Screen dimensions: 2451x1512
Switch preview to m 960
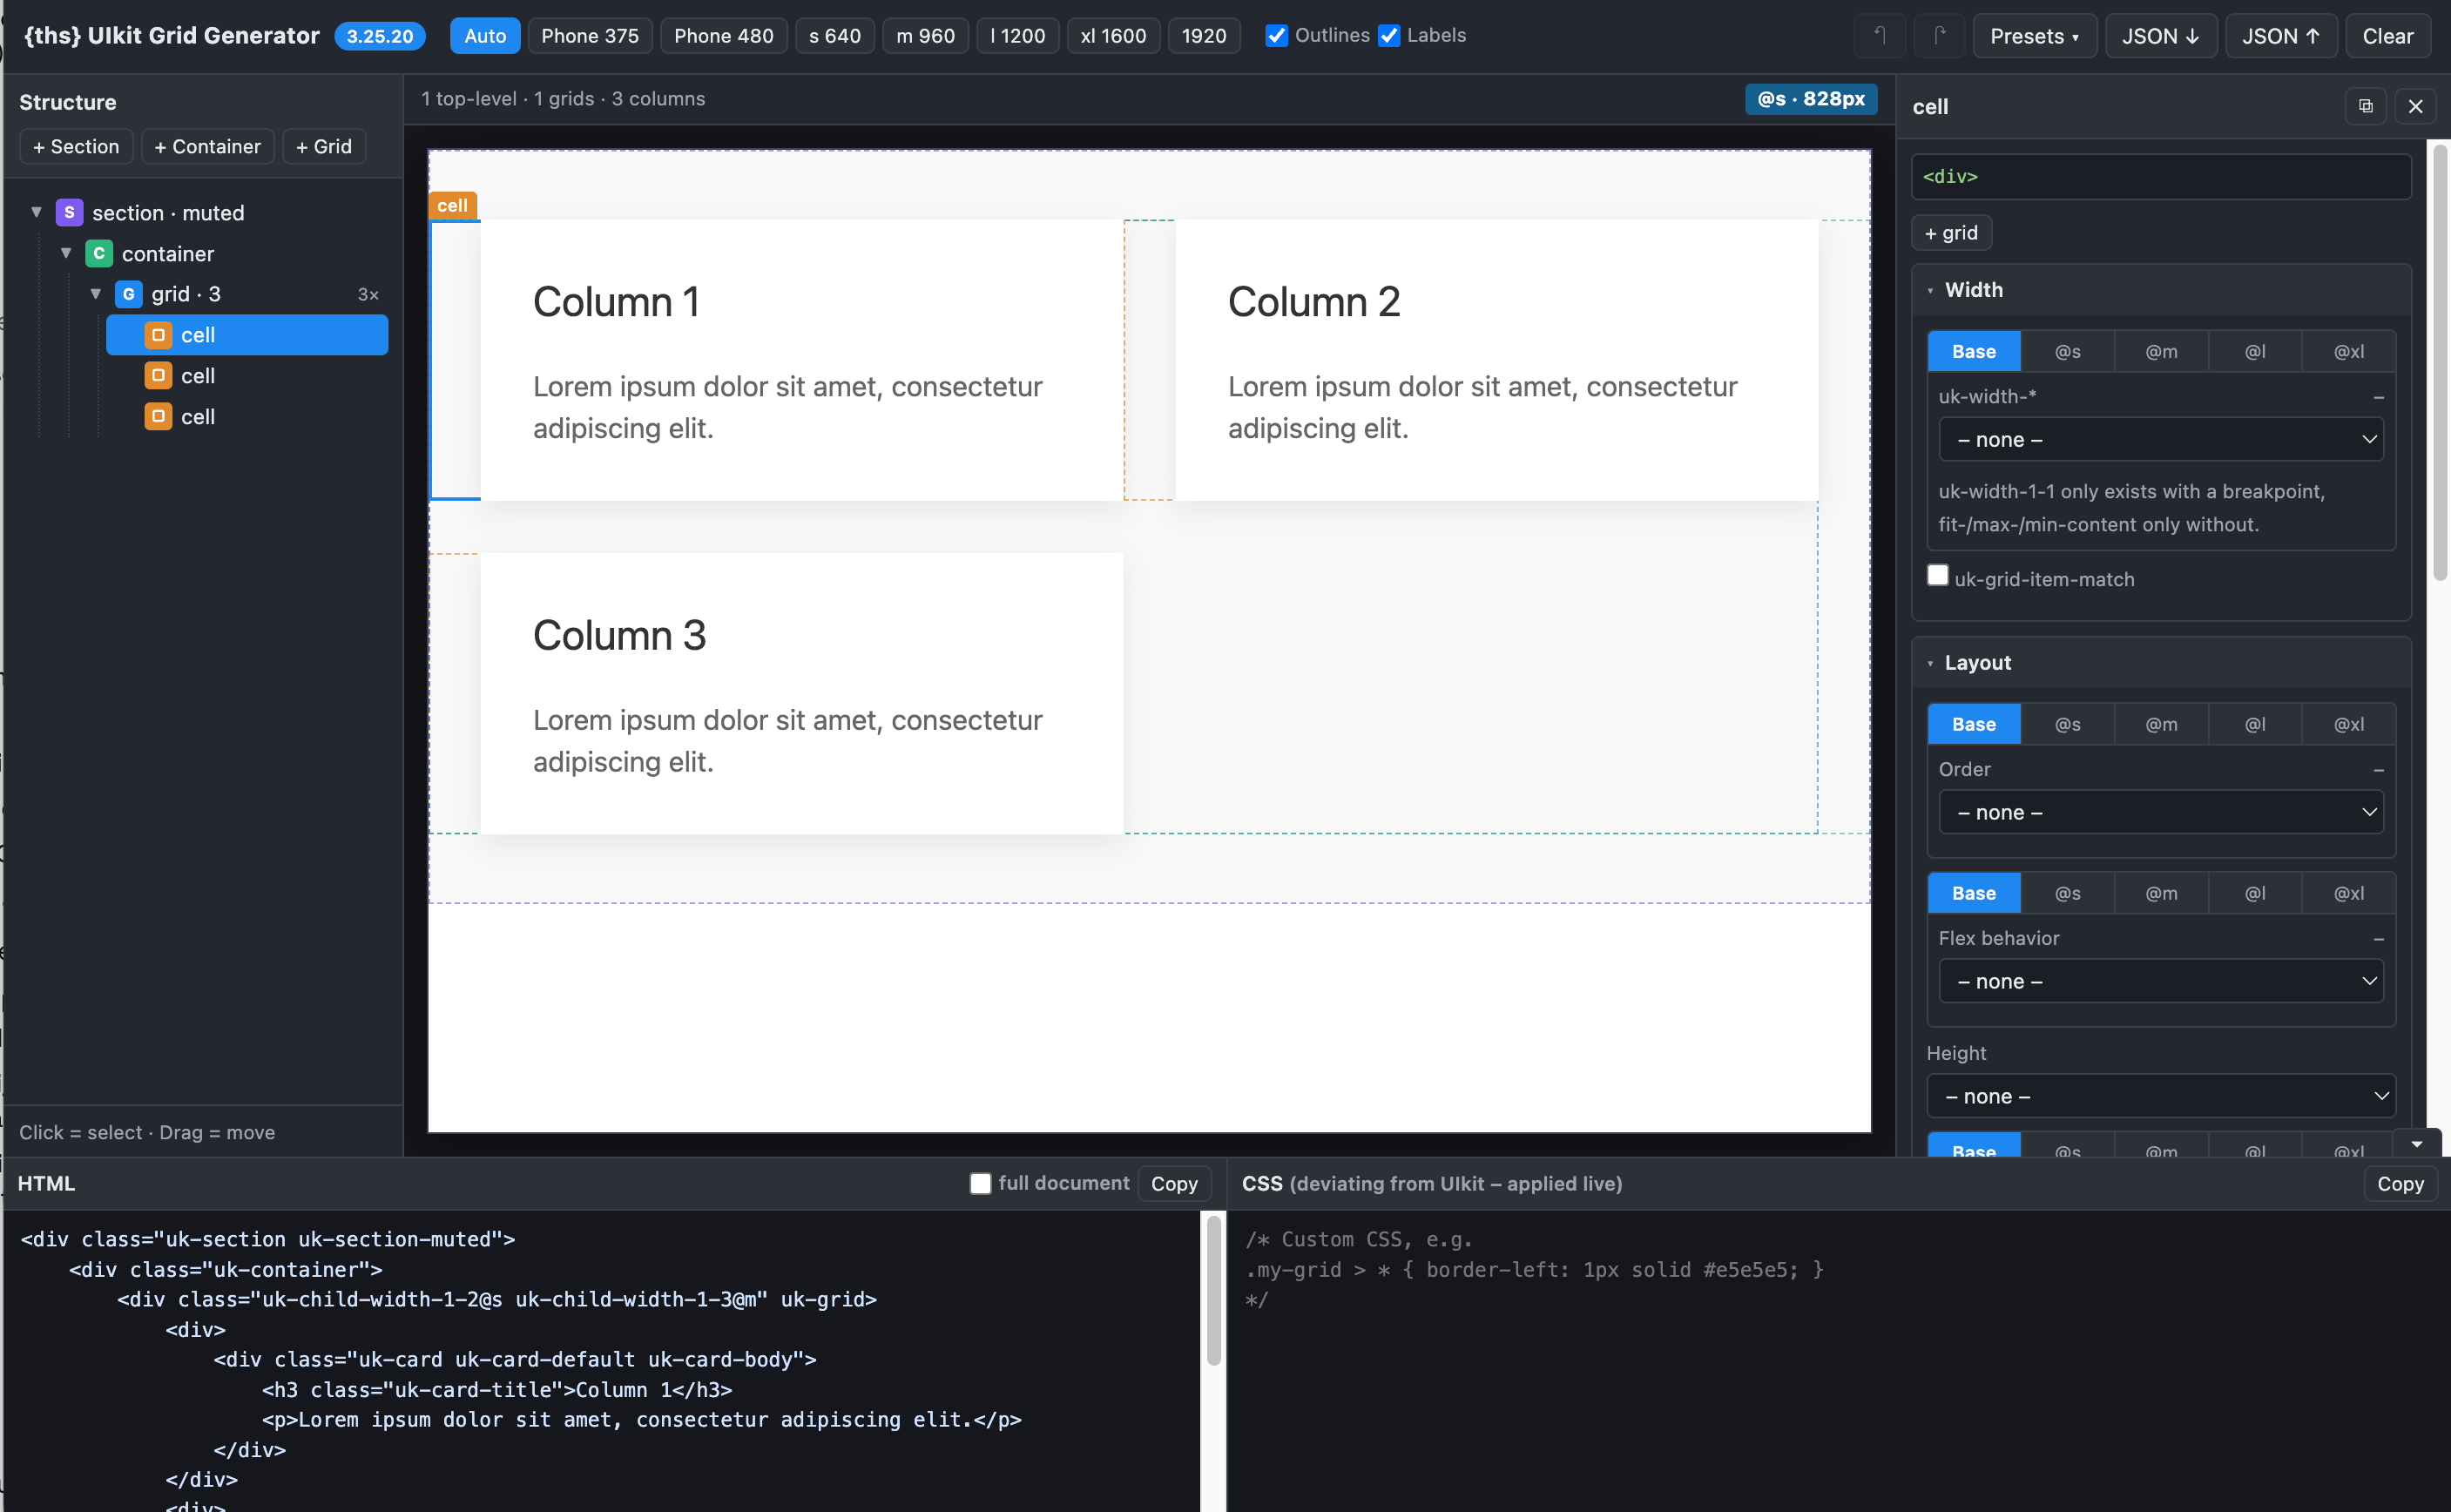click(925, 36)
